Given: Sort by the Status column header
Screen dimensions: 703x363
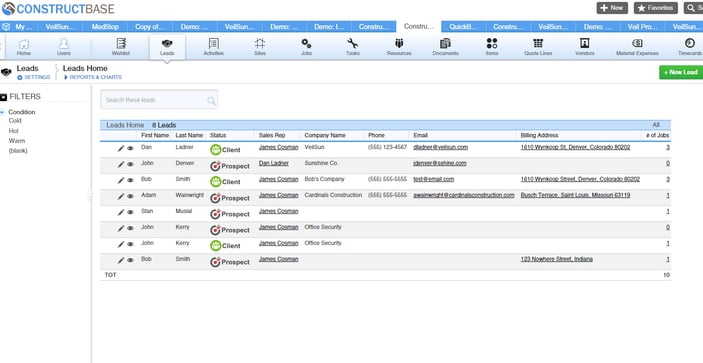Looking at the screenshot, I should (x=218, y=135).
